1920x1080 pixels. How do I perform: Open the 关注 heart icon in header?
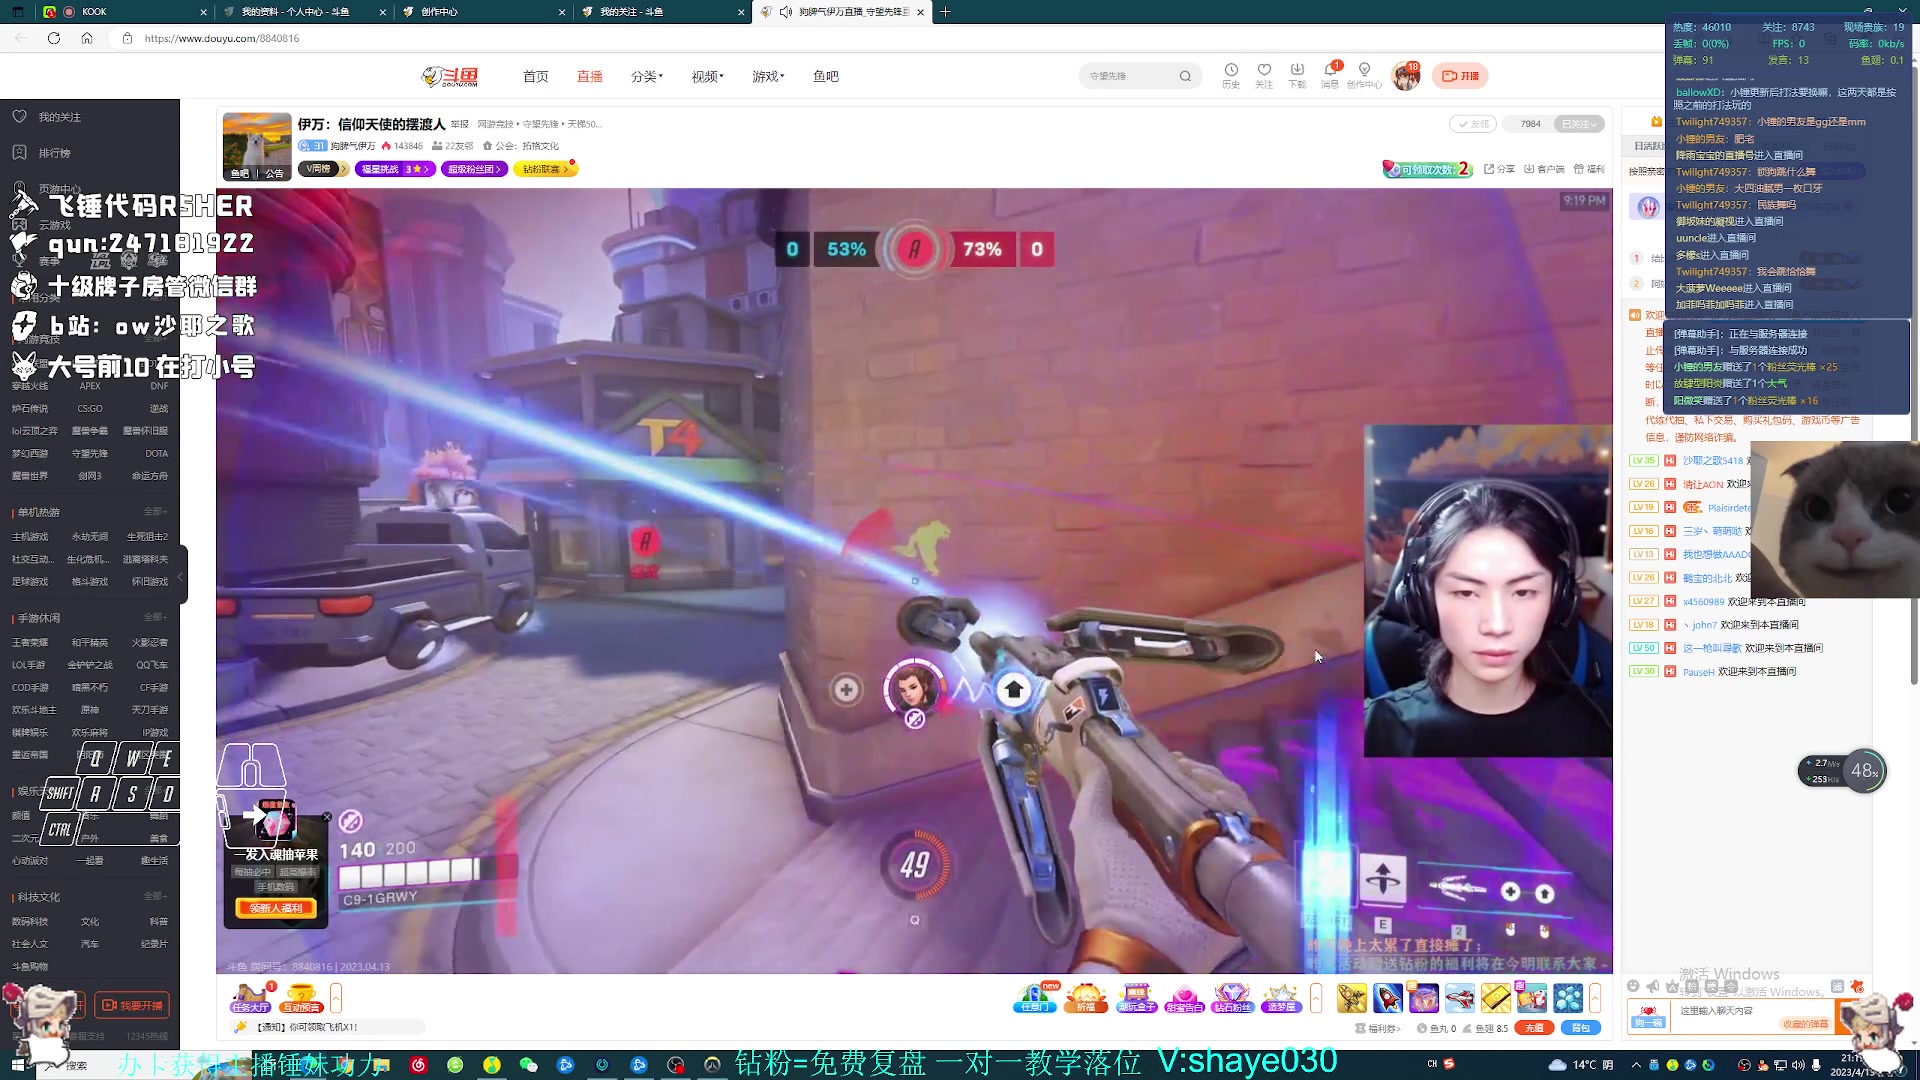pos(1264,75)
